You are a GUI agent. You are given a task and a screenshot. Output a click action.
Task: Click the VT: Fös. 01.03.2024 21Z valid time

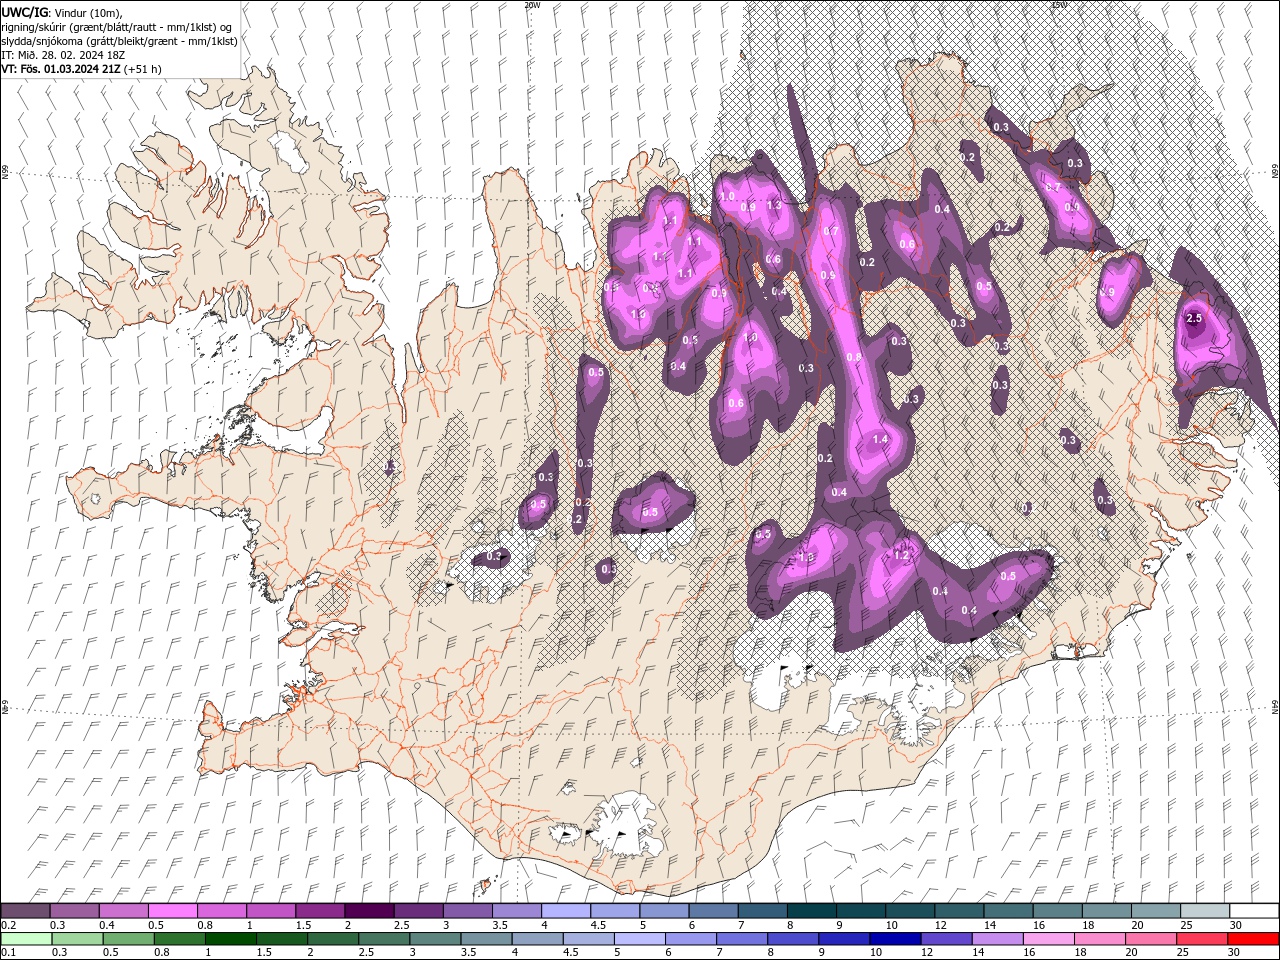[81, 69]
